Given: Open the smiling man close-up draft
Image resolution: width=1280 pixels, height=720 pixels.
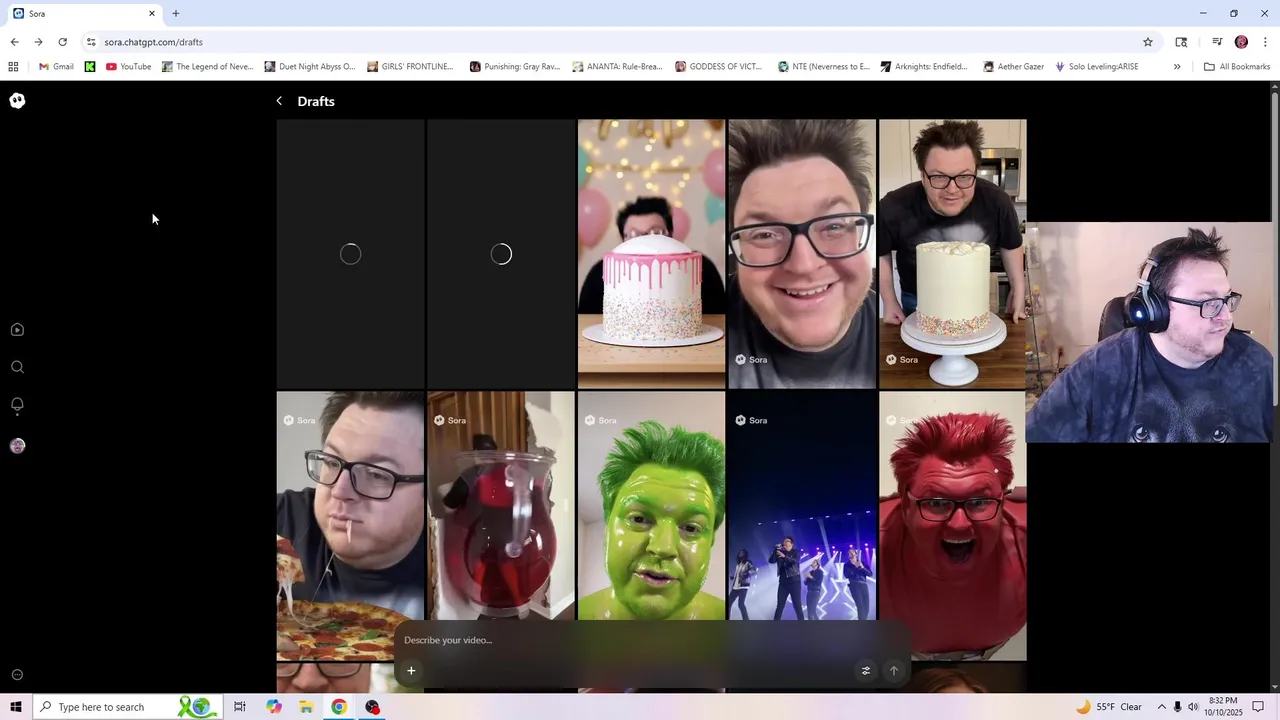Looking at the screenshot, I should 802,254.
